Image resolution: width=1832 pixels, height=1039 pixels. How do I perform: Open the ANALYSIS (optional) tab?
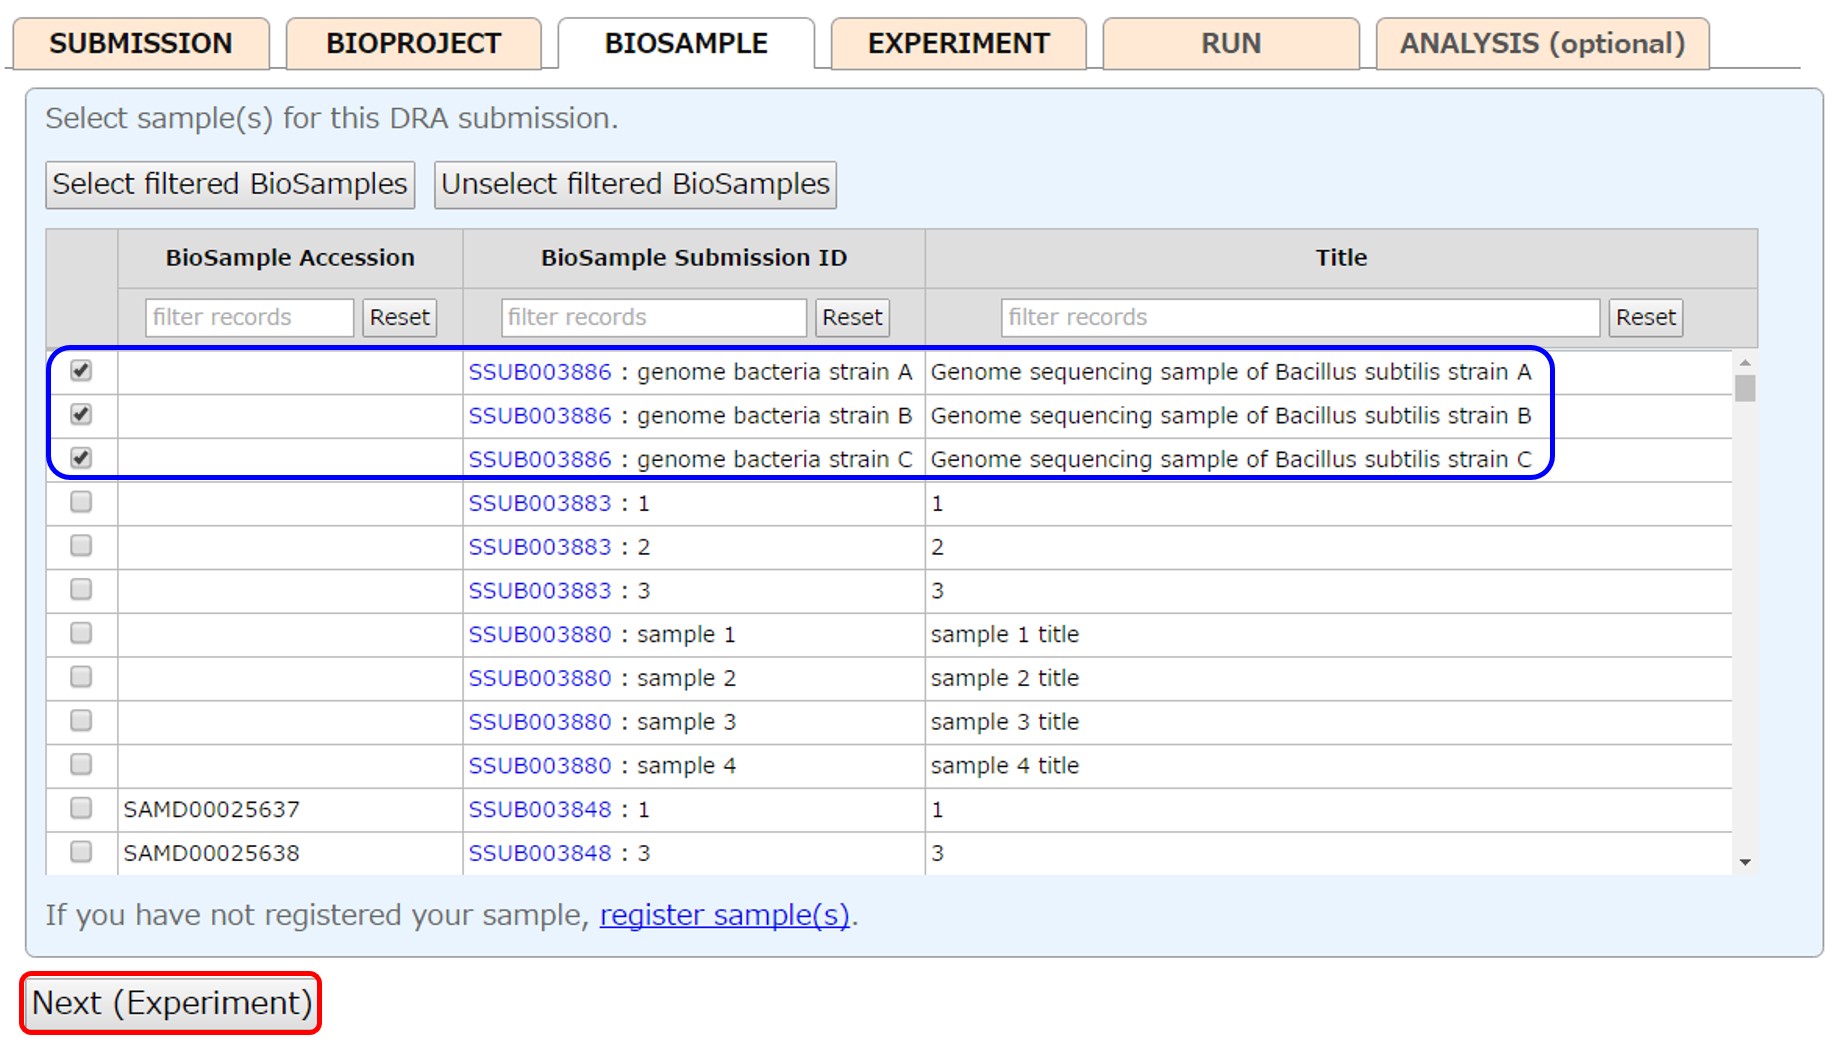1541,44
